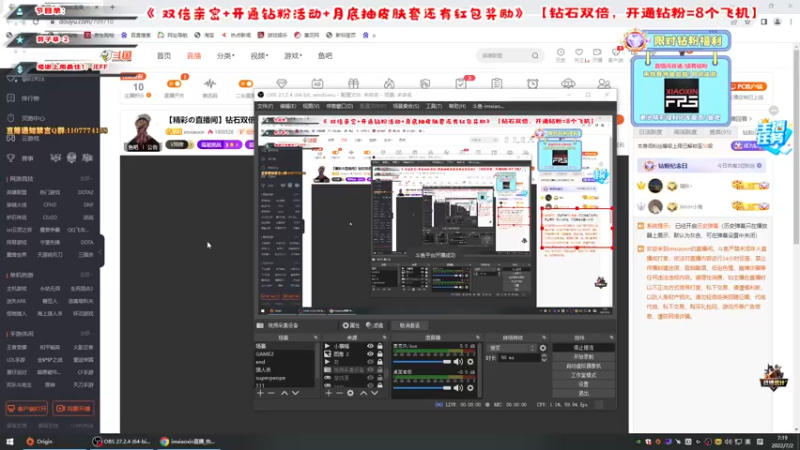Focus the Douyu search input field
This screenshot has height=450, width=800.
coord(504,56)
